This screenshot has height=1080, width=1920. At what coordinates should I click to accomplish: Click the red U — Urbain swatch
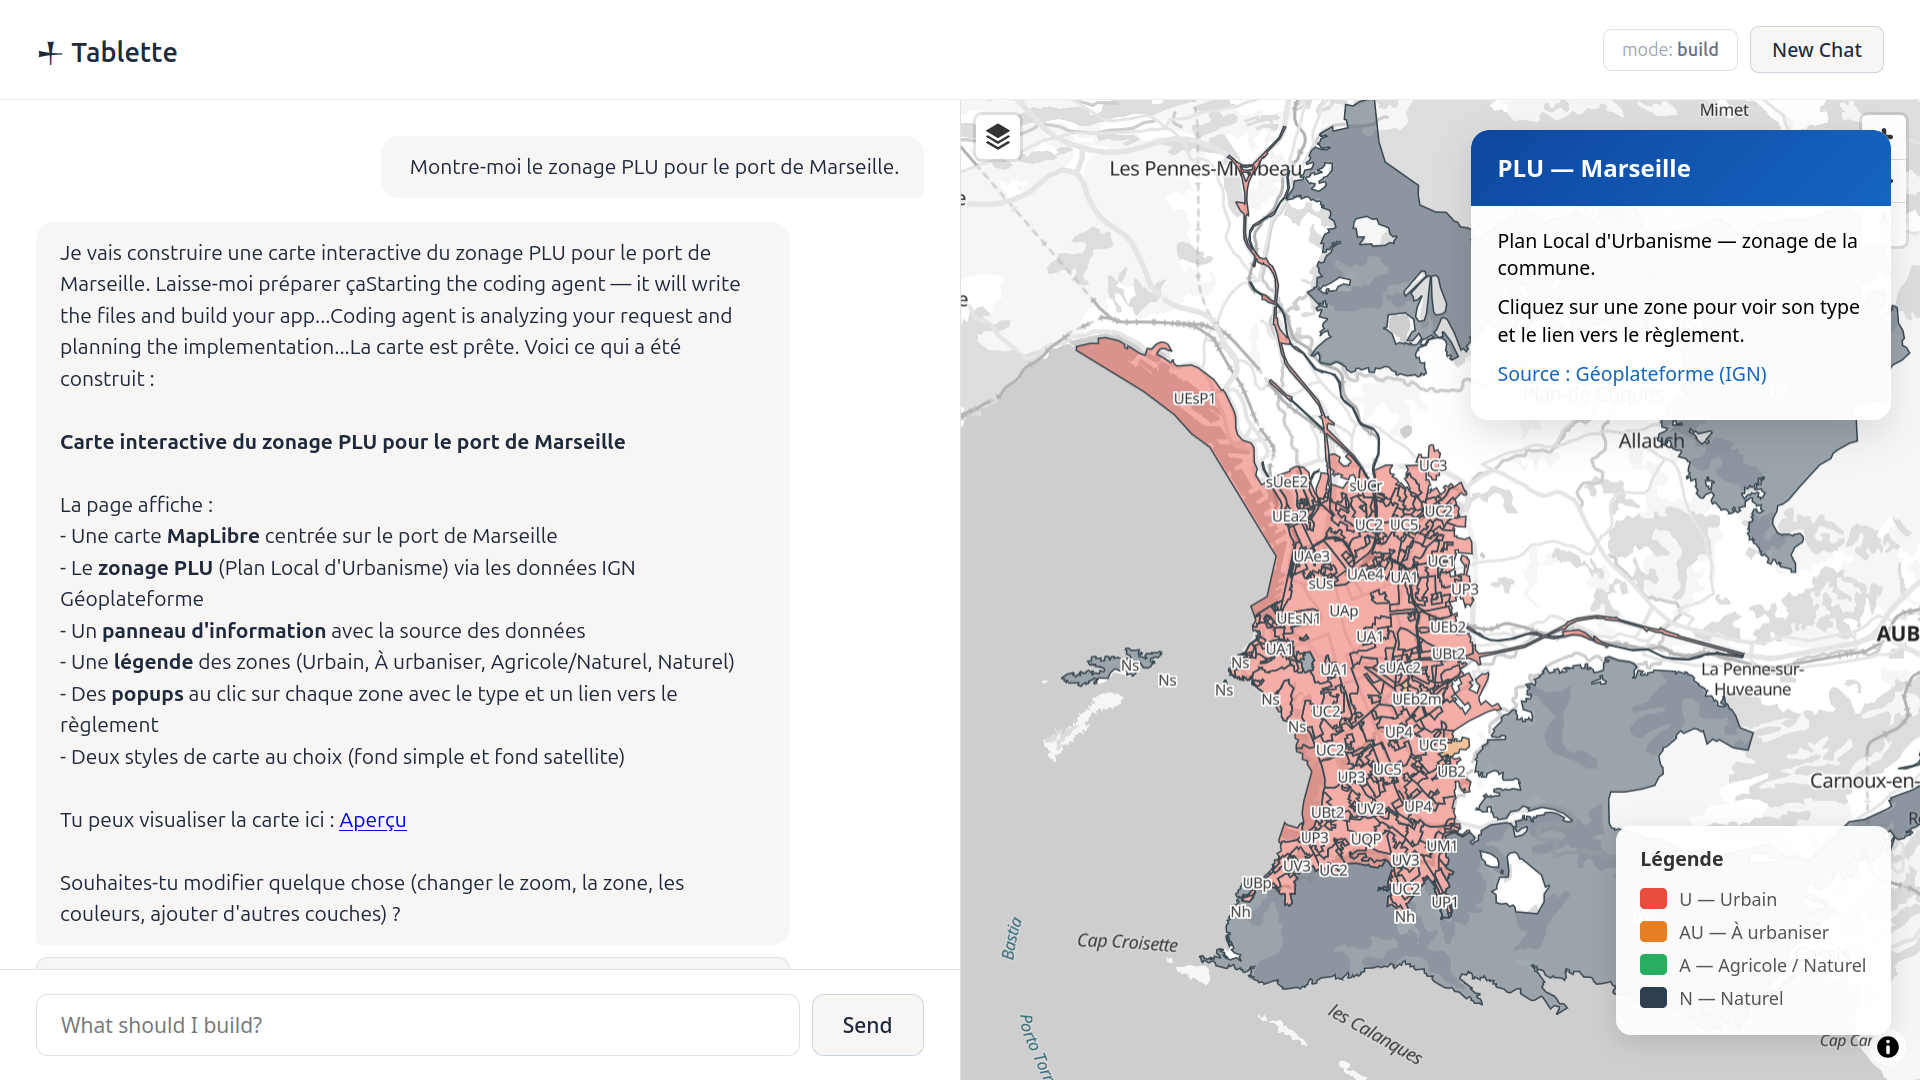tap(1653, 899)
